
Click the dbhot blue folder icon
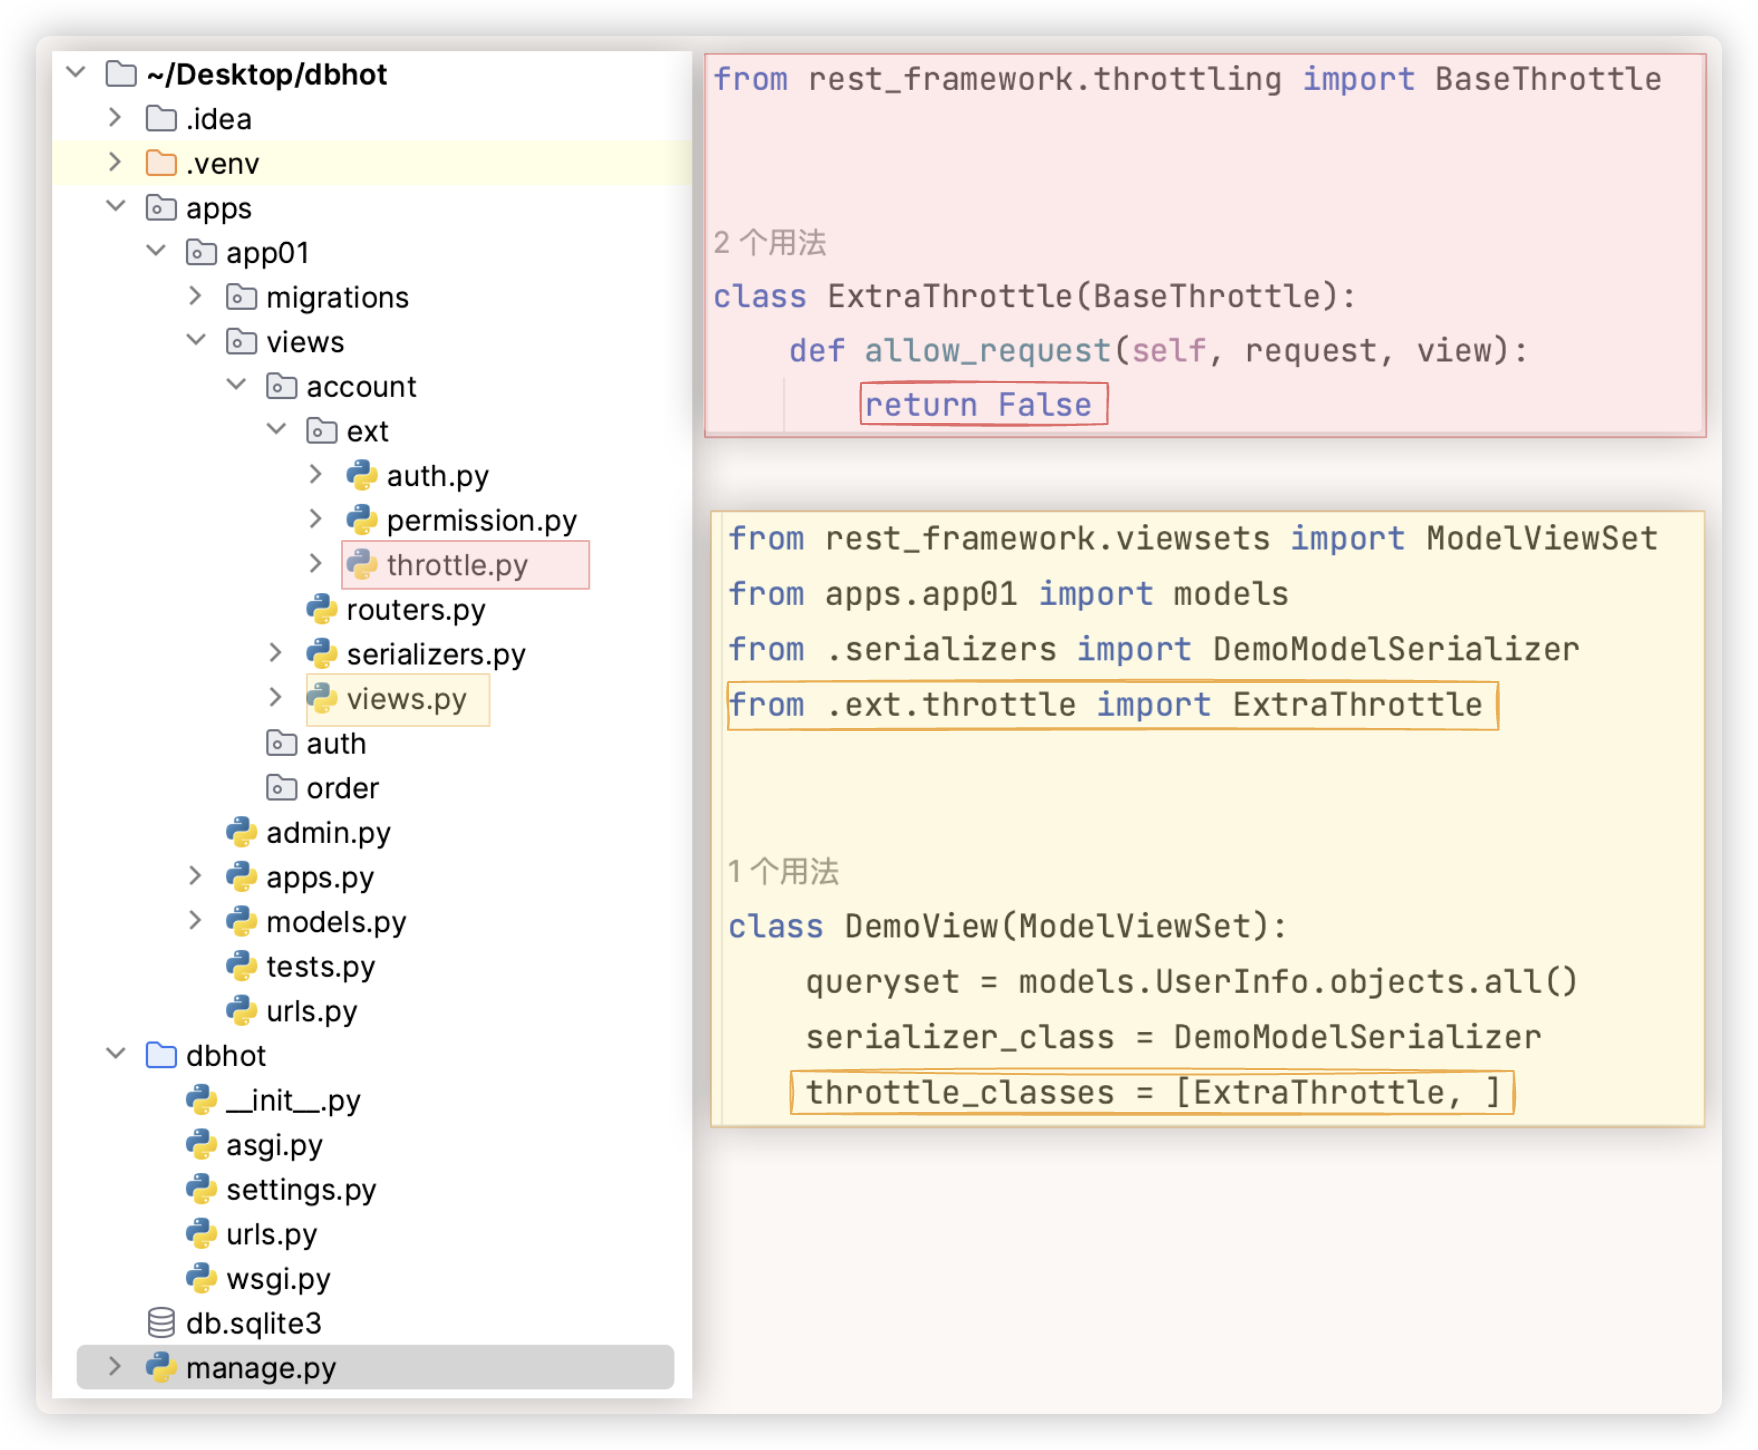click(161, 1055)
